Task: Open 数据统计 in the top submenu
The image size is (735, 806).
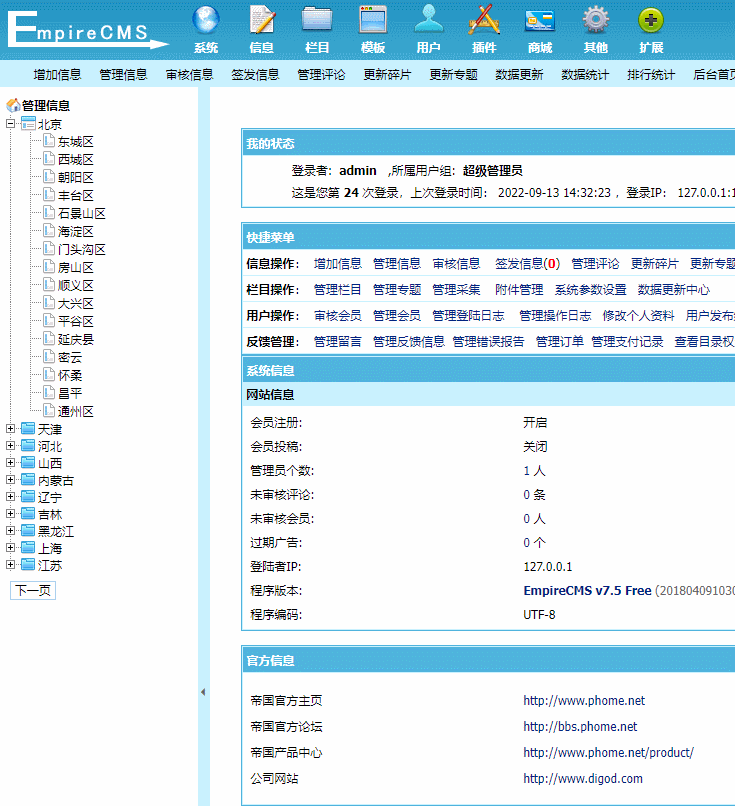Action: tap(585, 75)
